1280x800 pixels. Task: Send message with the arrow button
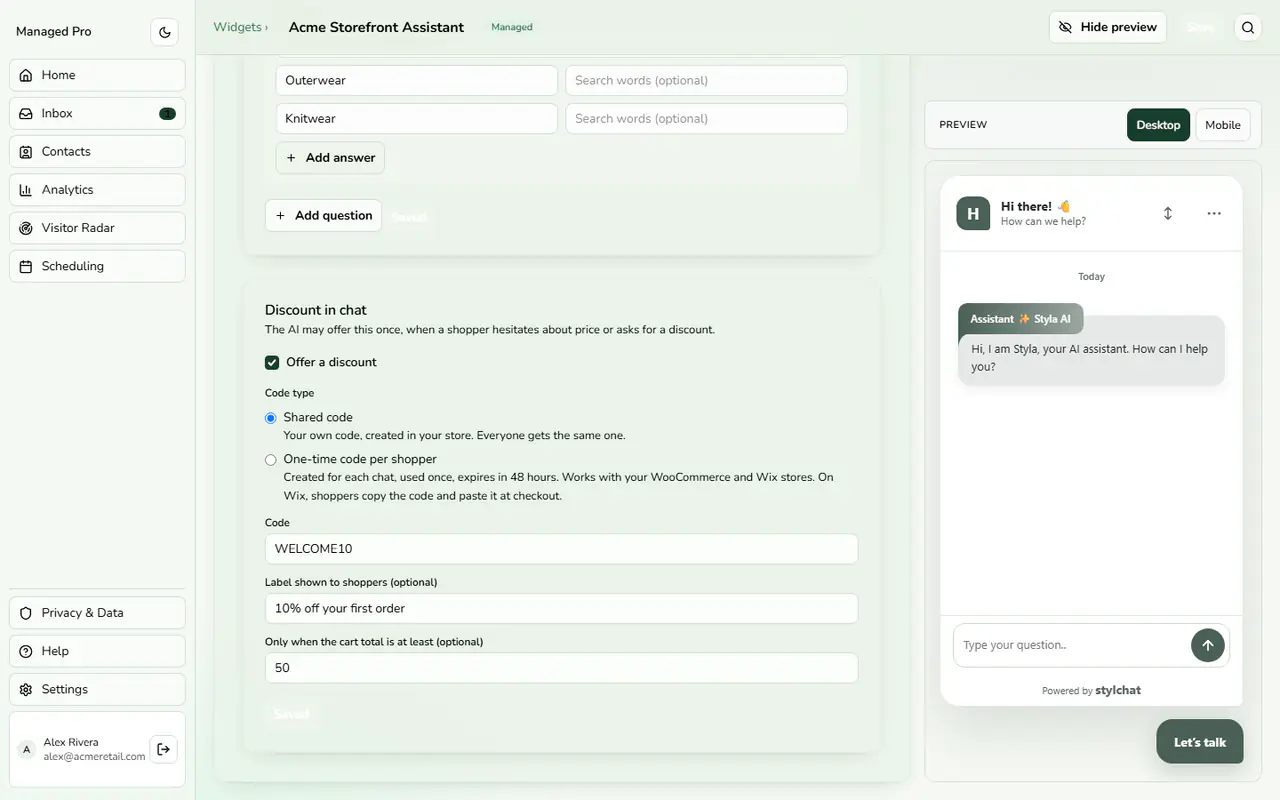point(1207,645)
